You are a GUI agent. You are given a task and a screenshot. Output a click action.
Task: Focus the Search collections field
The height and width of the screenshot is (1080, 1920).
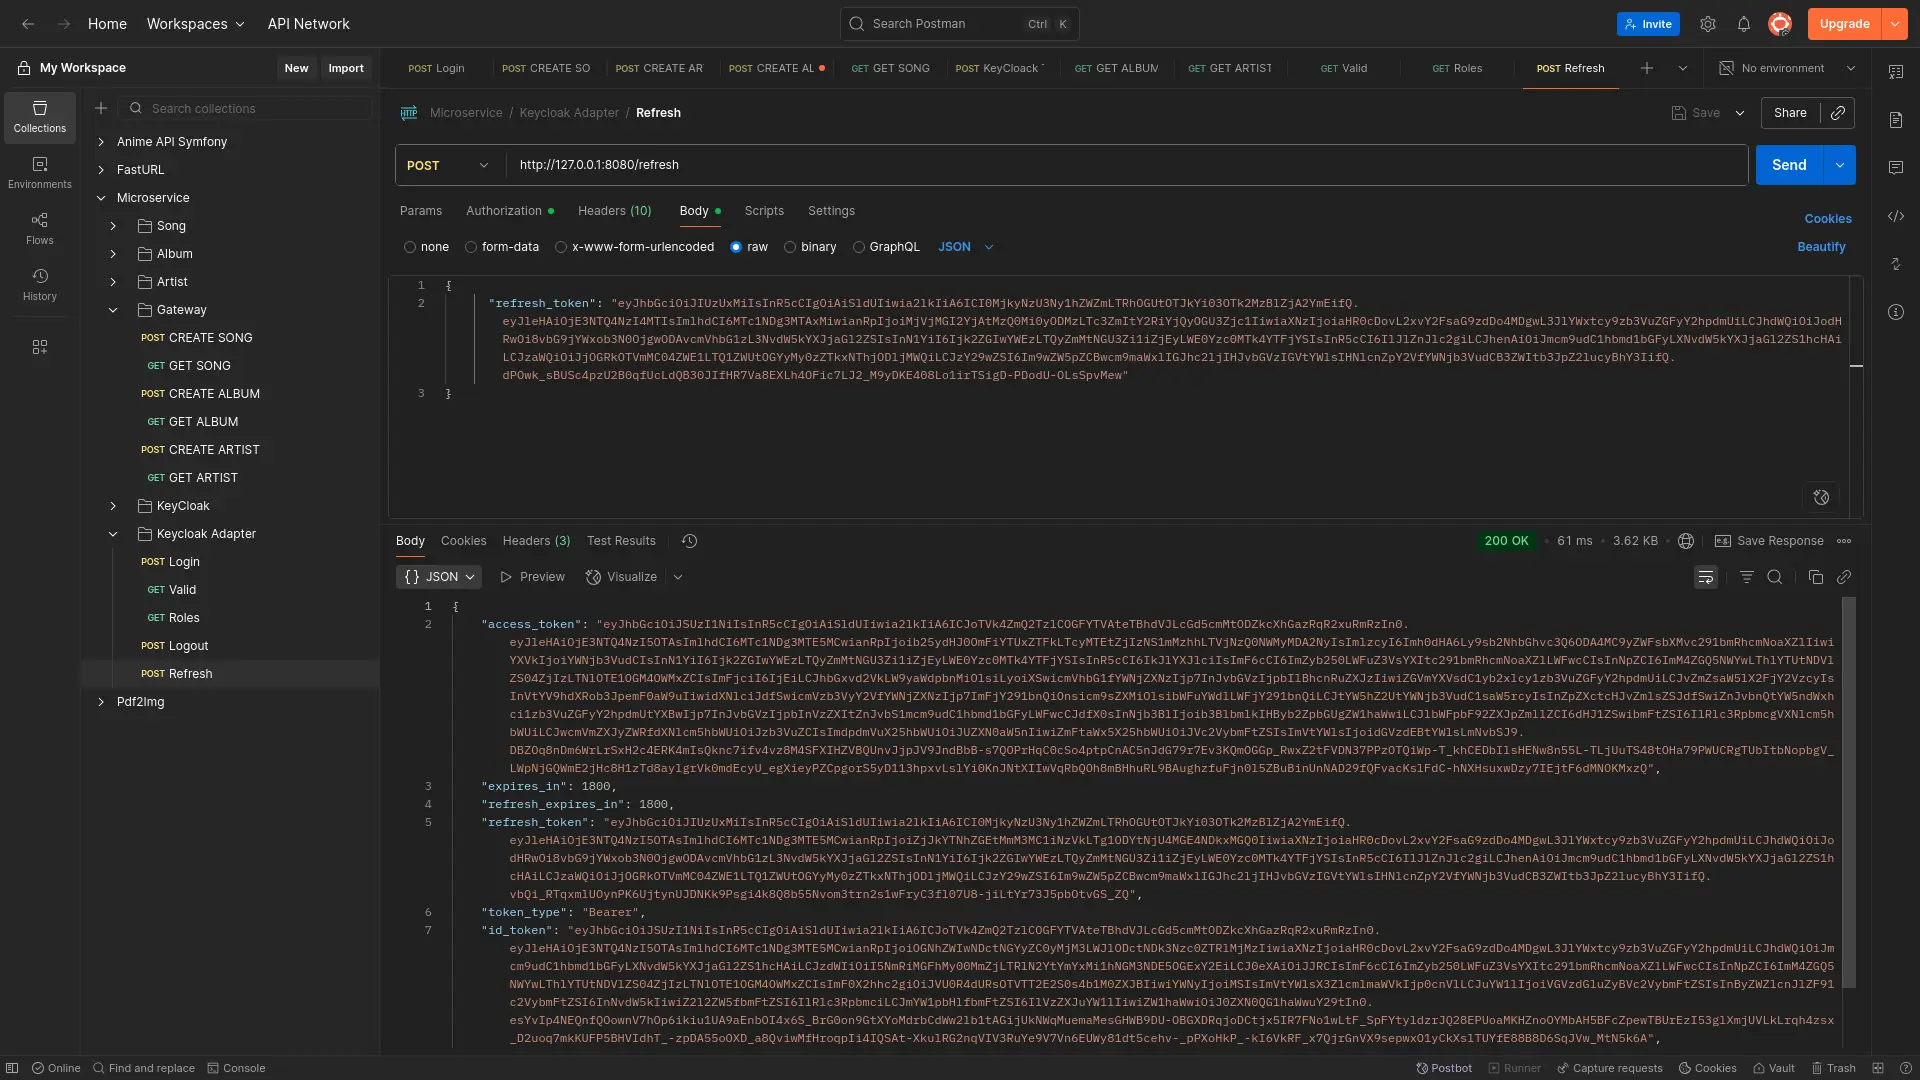245,108
